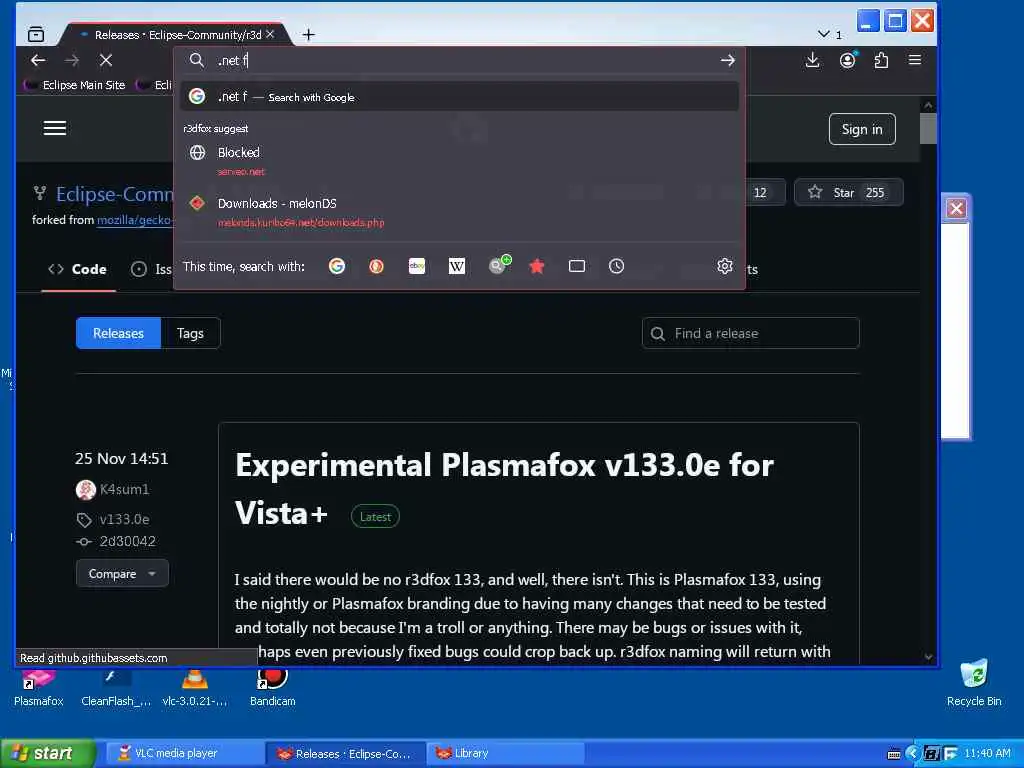The height and width of the screenshot is (768, 1024).
Task: Switch to VLC media player taskbar button
Action: point(185,754)
